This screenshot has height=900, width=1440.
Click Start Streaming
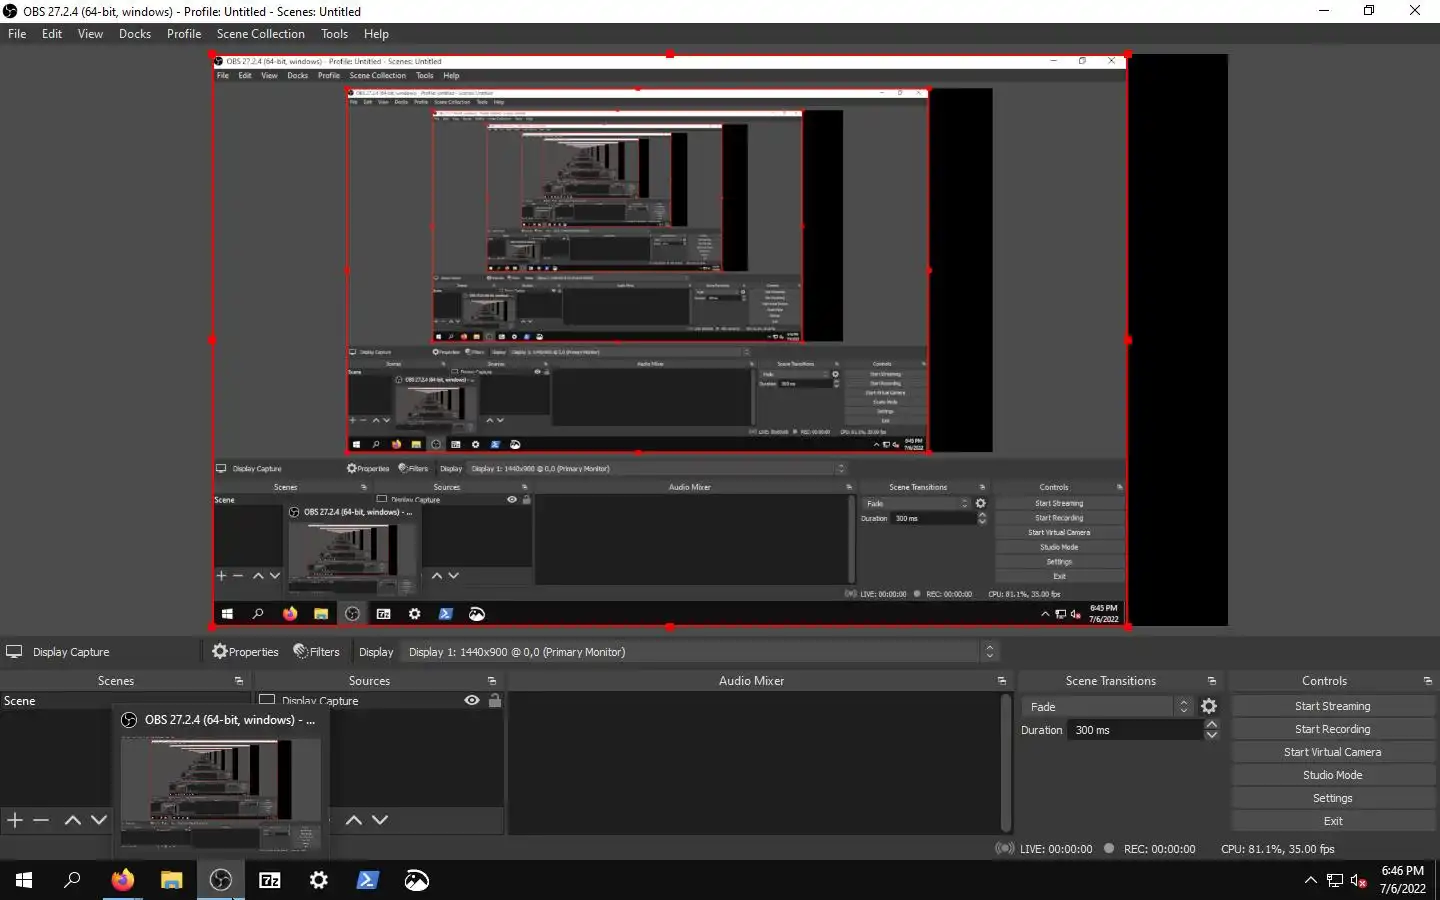coord(1333,706)
